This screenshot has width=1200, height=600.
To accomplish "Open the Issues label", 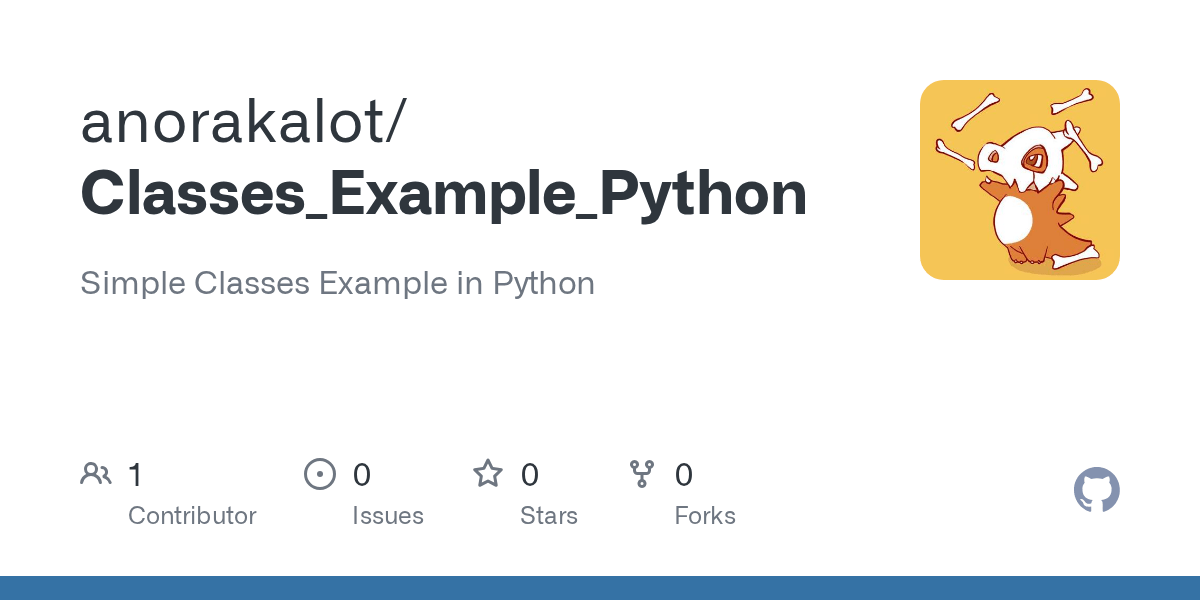I will click(388, 516).
